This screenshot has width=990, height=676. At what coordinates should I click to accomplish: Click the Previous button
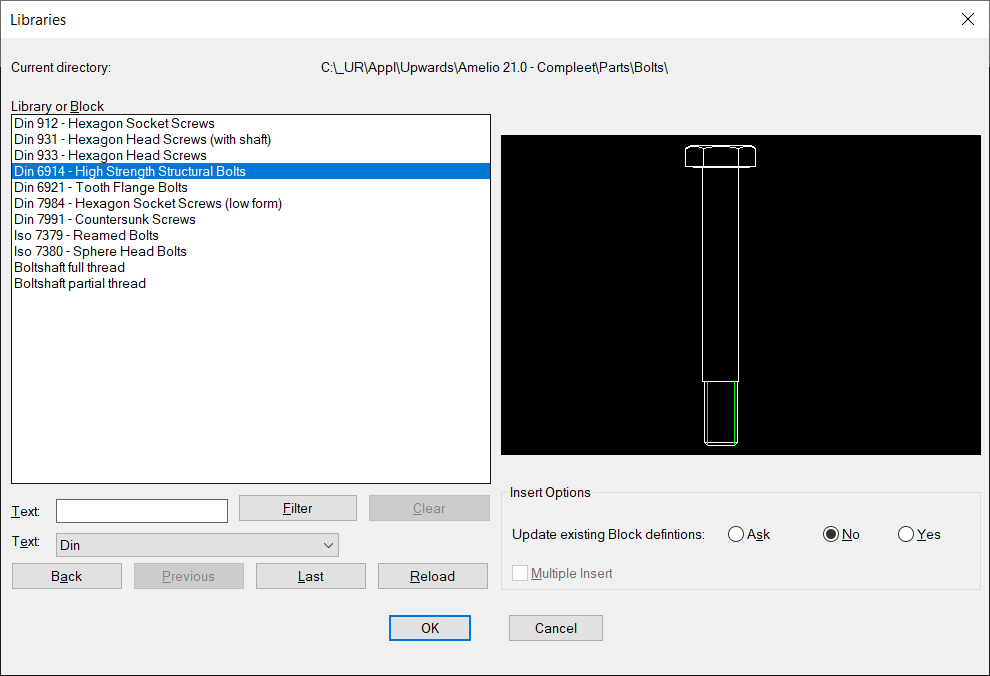[x=189, y=576]
